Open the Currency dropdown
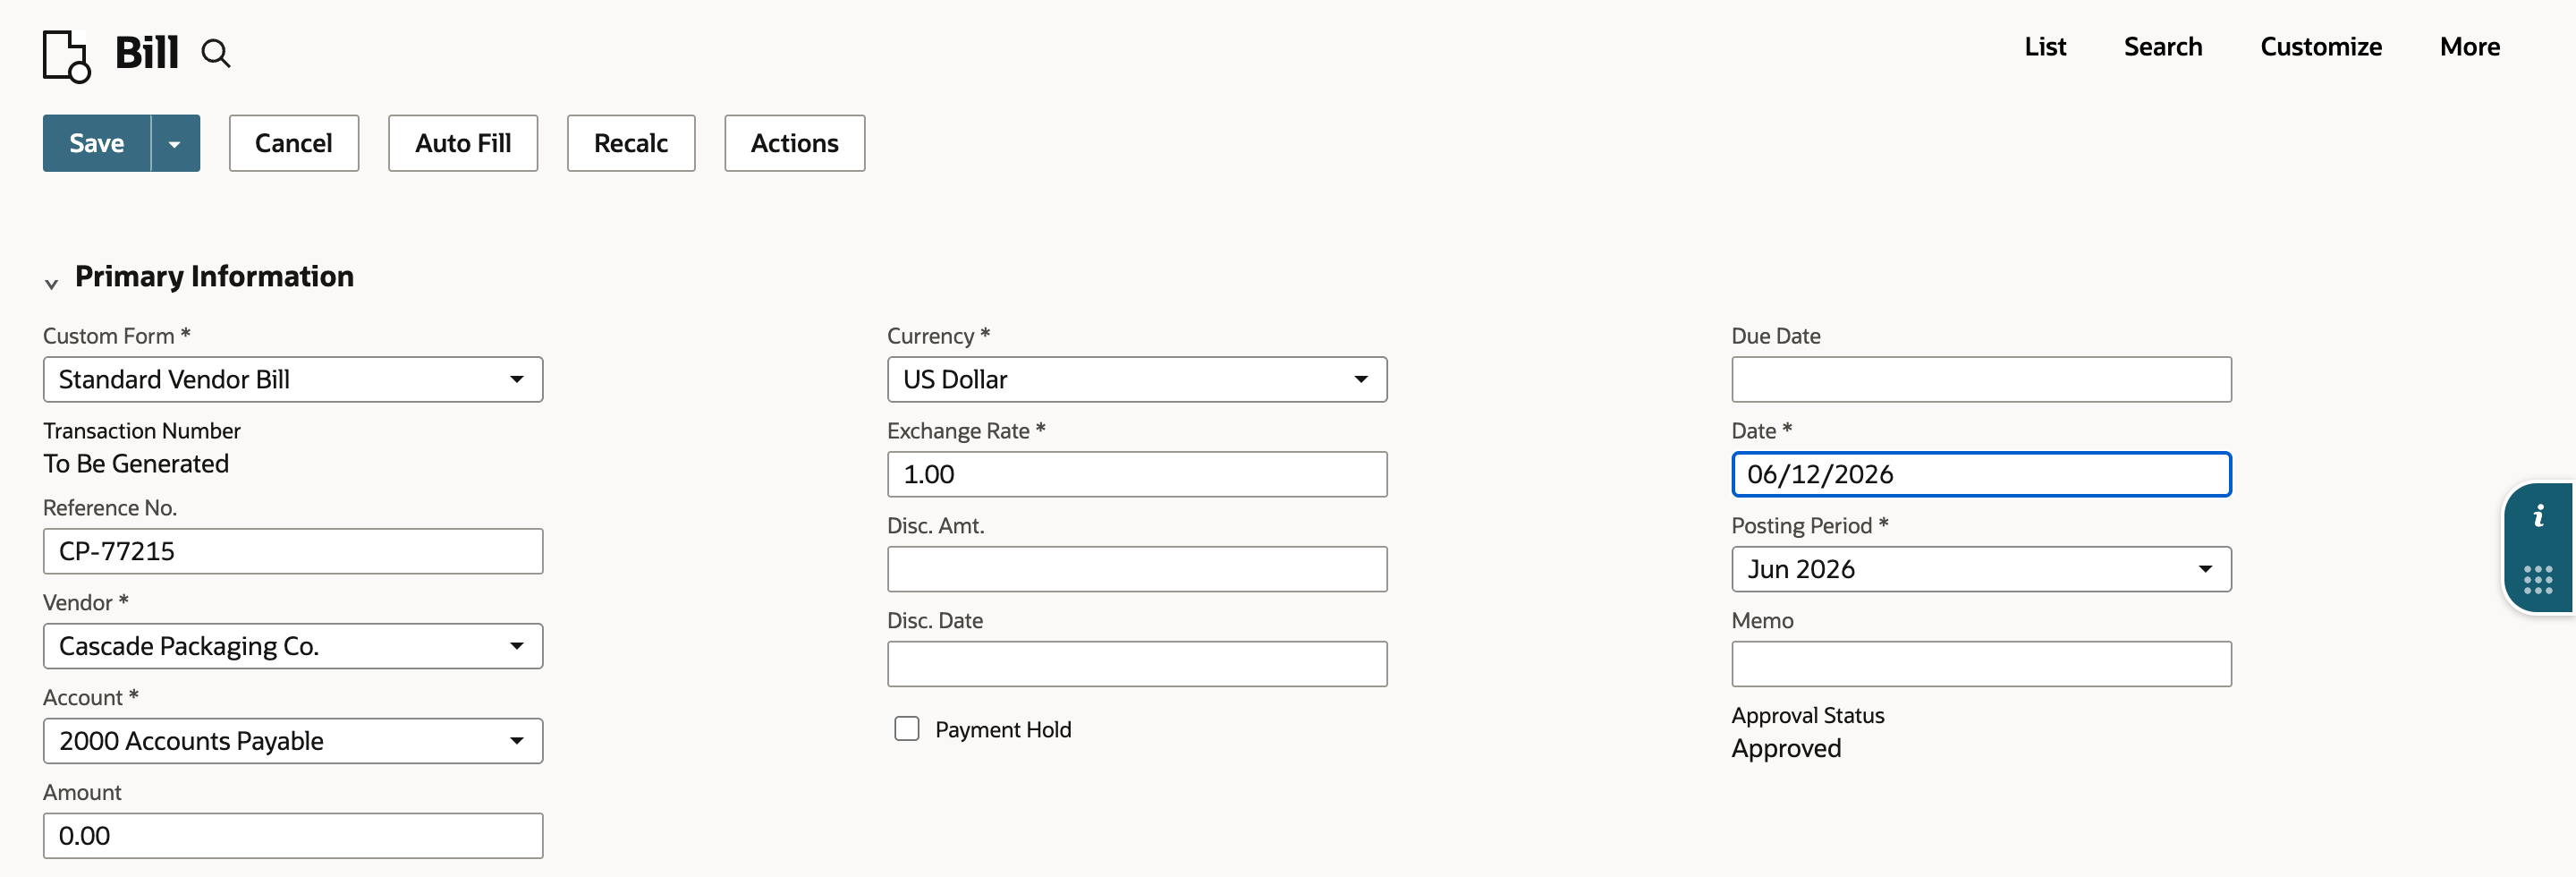This screenshot has width=2576, height=877. (1137, 380)
